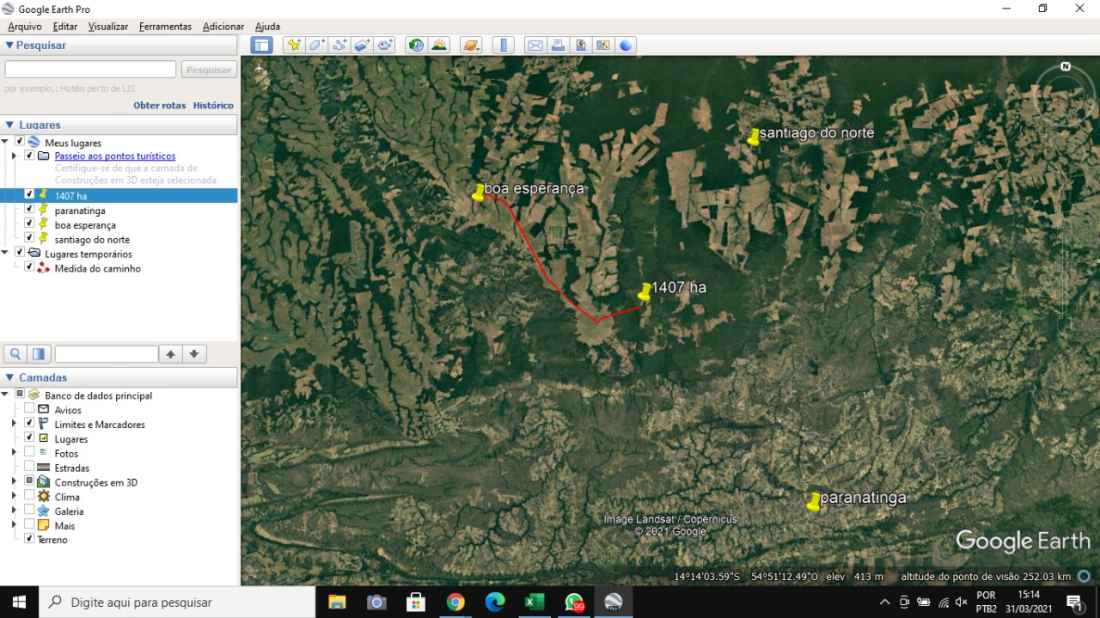This screenshot has height=618, width=1100.
Task: Disable the Terreno layer checkbox
Action: [x=29, y=538]
